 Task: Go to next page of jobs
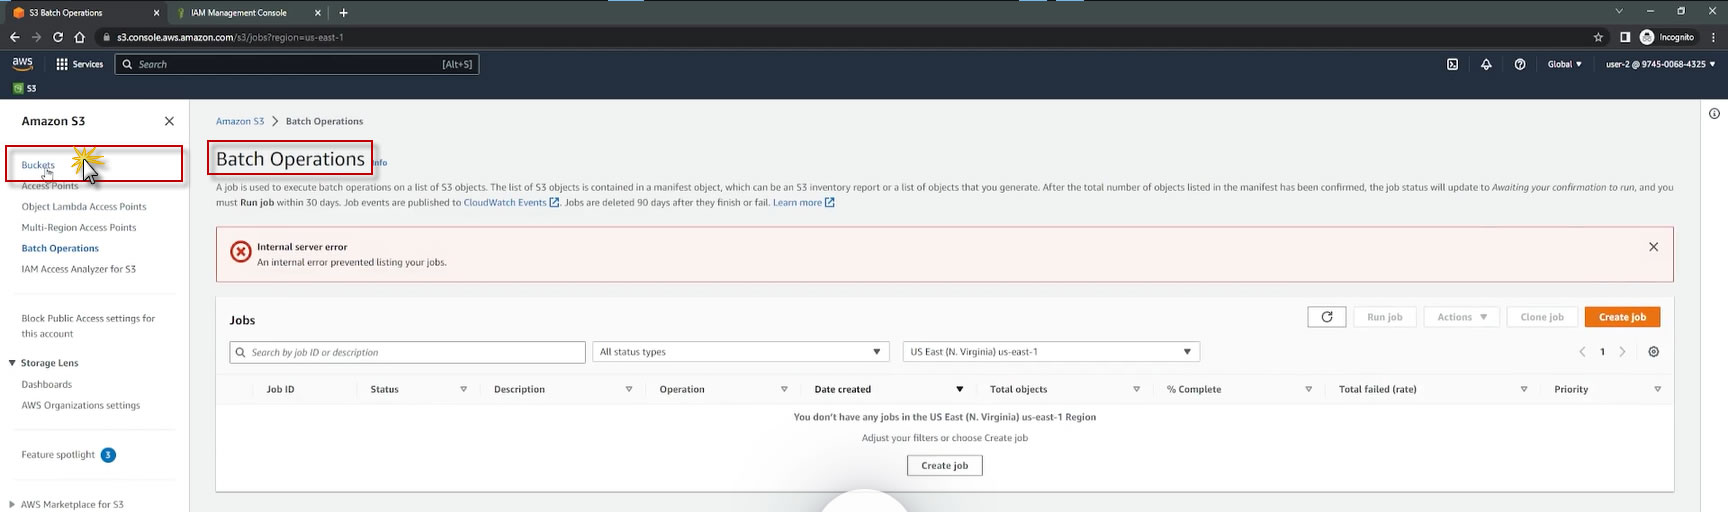pos(1622,352)
